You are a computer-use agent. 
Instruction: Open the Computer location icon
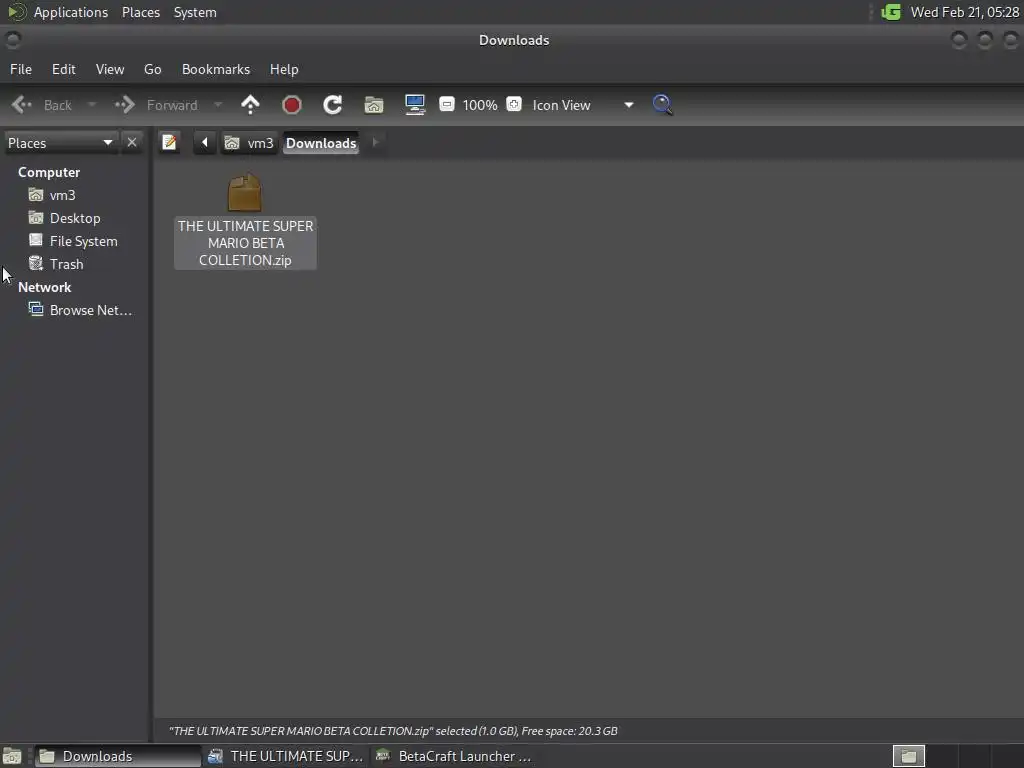pyautogui.click(x=415, y=104)
